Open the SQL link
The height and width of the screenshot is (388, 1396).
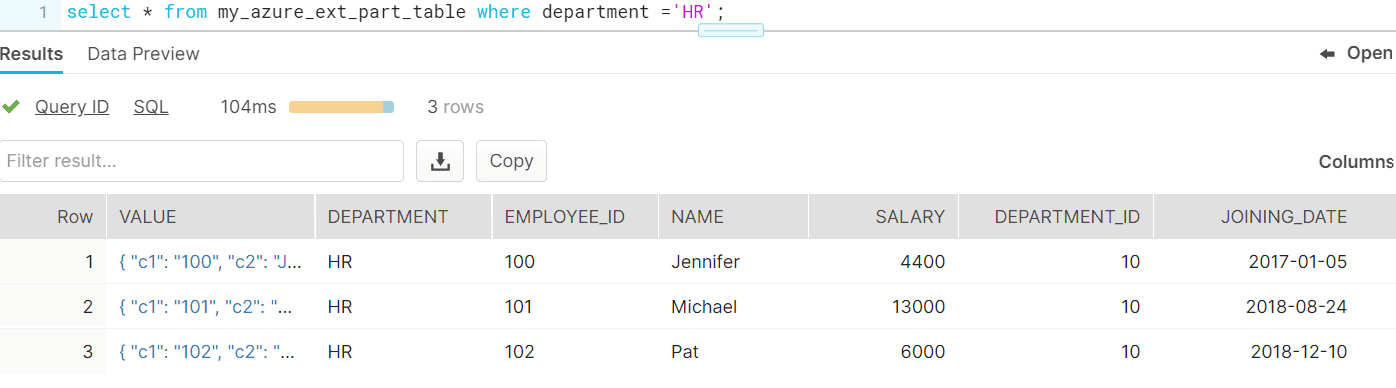point(151,107)
